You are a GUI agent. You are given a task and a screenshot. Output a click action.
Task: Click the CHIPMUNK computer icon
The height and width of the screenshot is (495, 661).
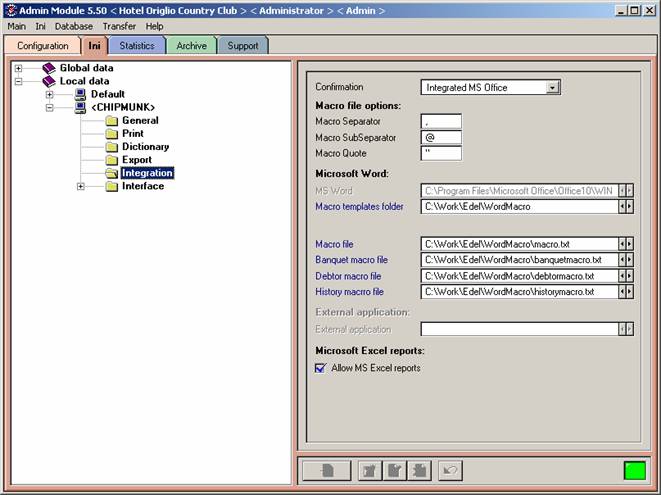pyautogui.click(x=81, y=107)
